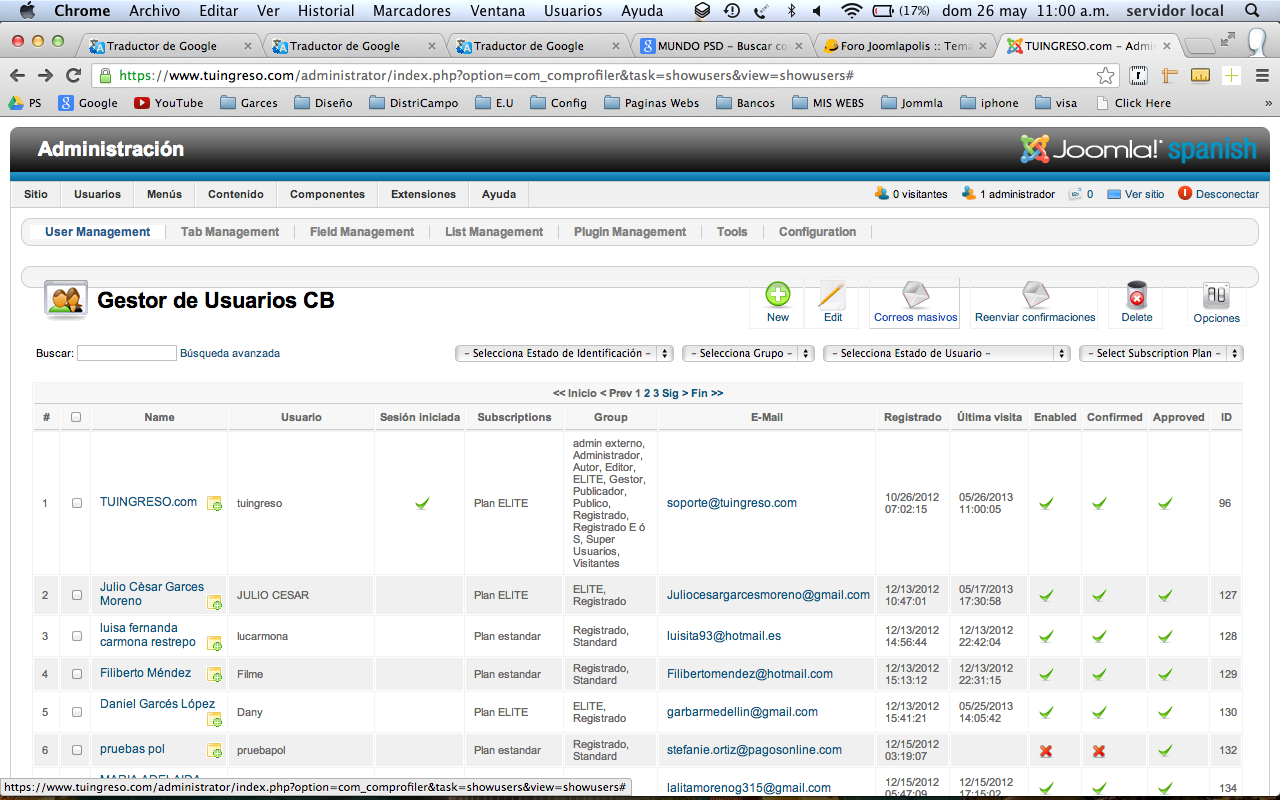Click the Apple menu icon
Viewport: 1280px width, 800px height.
[27, 11]
